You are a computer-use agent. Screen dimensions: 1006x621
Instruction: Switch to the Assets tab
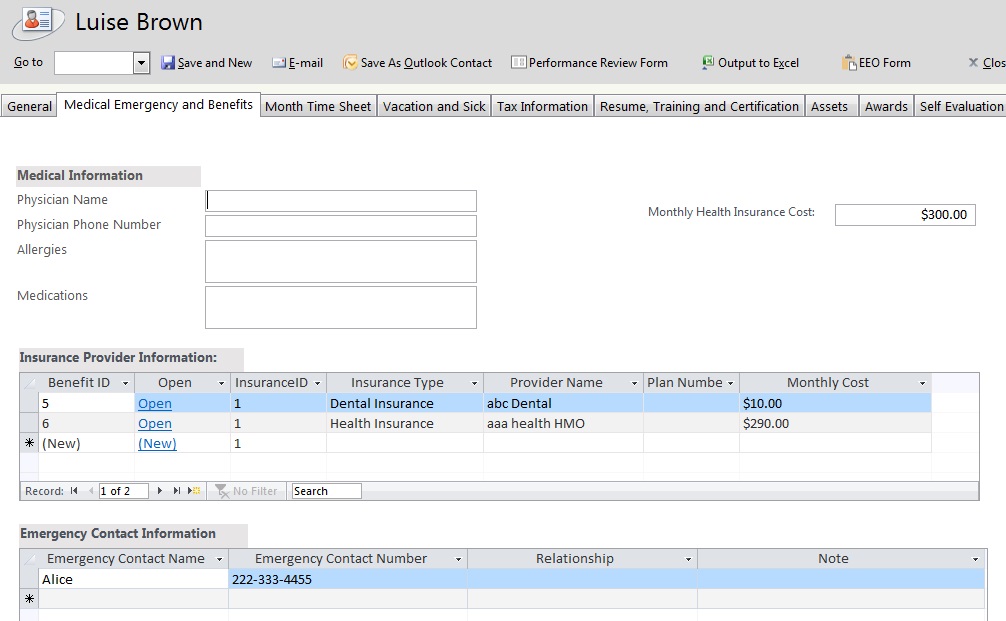830,106
